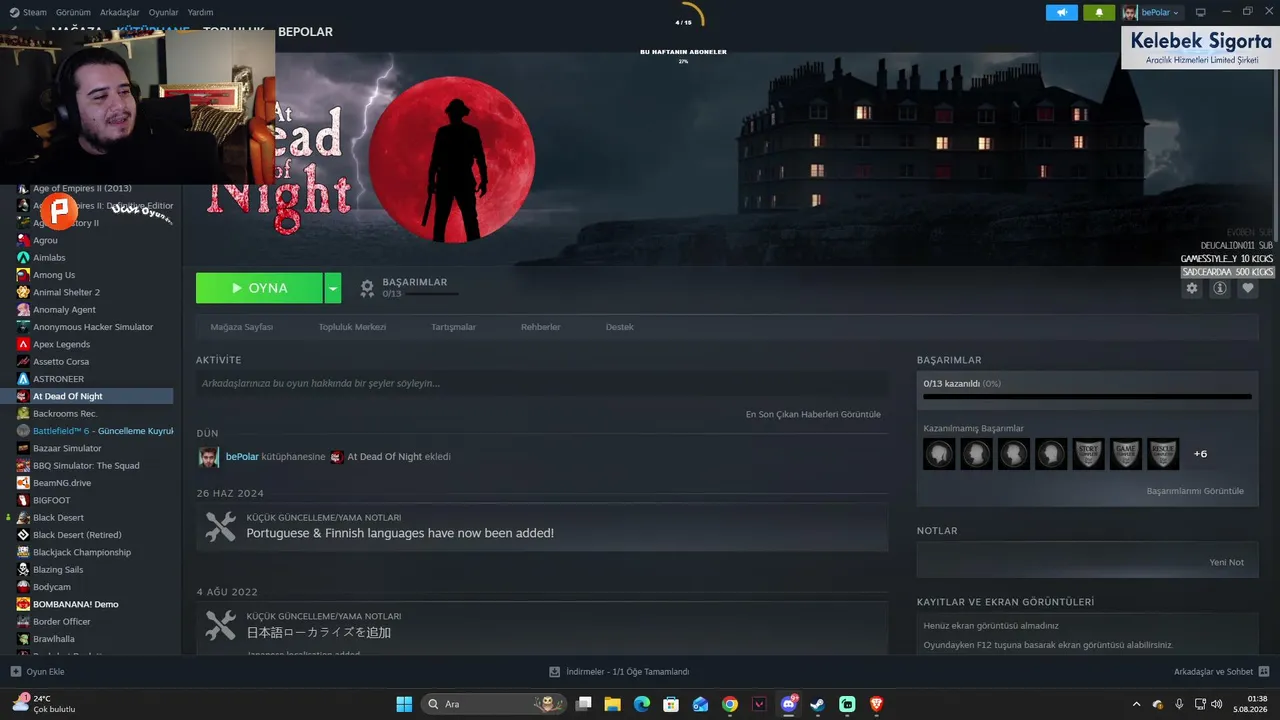Open Microsoft Edge from taskbar

642,704
